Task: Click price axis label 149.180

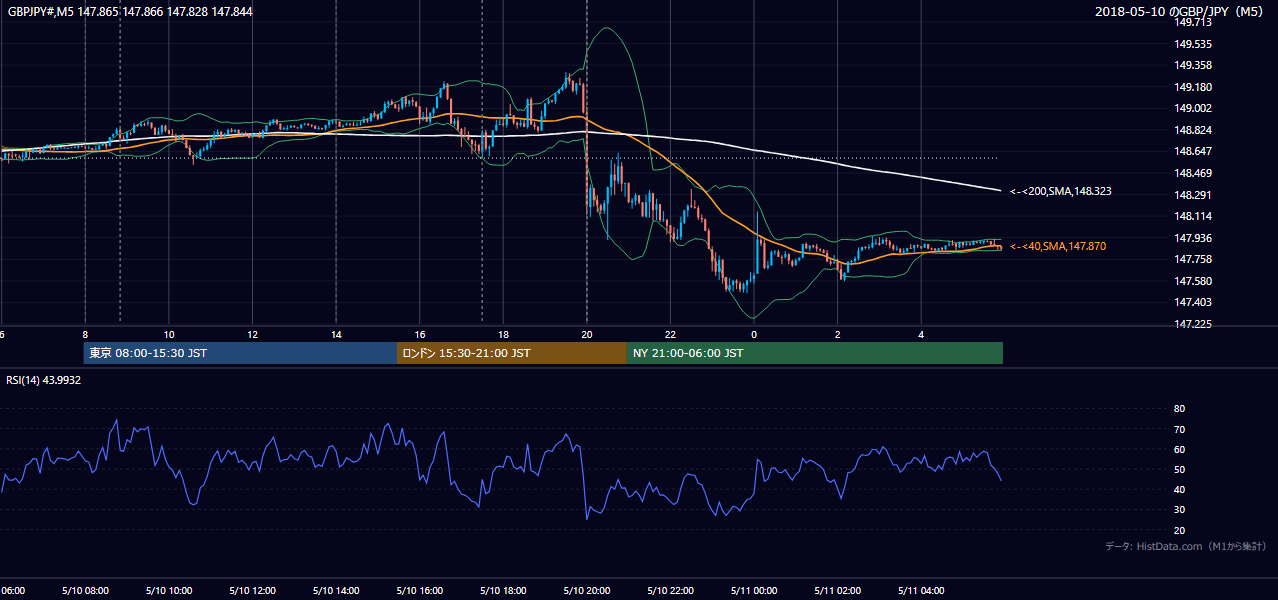Action: pyautogui.click(x=1192, y=87)
